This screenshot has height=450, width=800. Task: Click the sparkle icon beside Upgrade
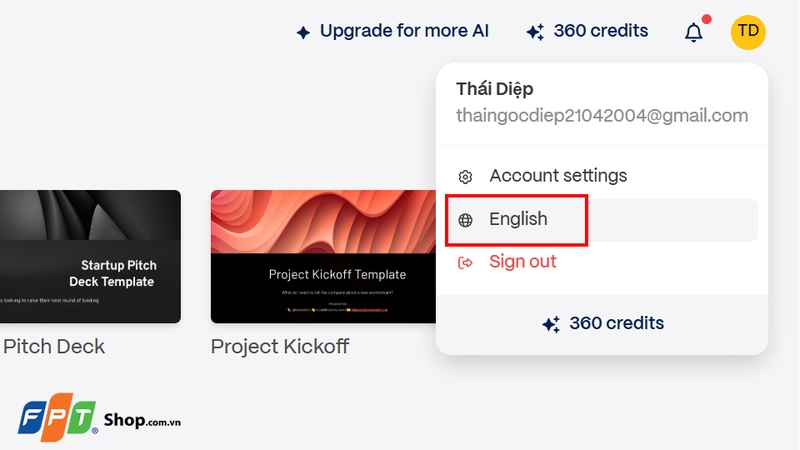[x=303, y=33]
